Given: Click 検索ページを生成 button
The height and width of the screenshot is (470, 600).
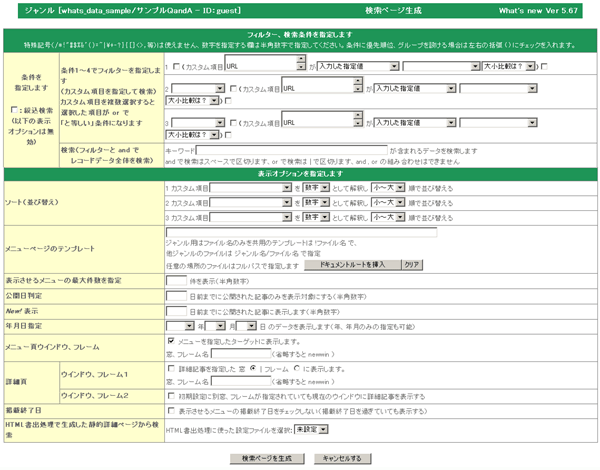Looking at the screenshot, I should click(x=267, y=459).
